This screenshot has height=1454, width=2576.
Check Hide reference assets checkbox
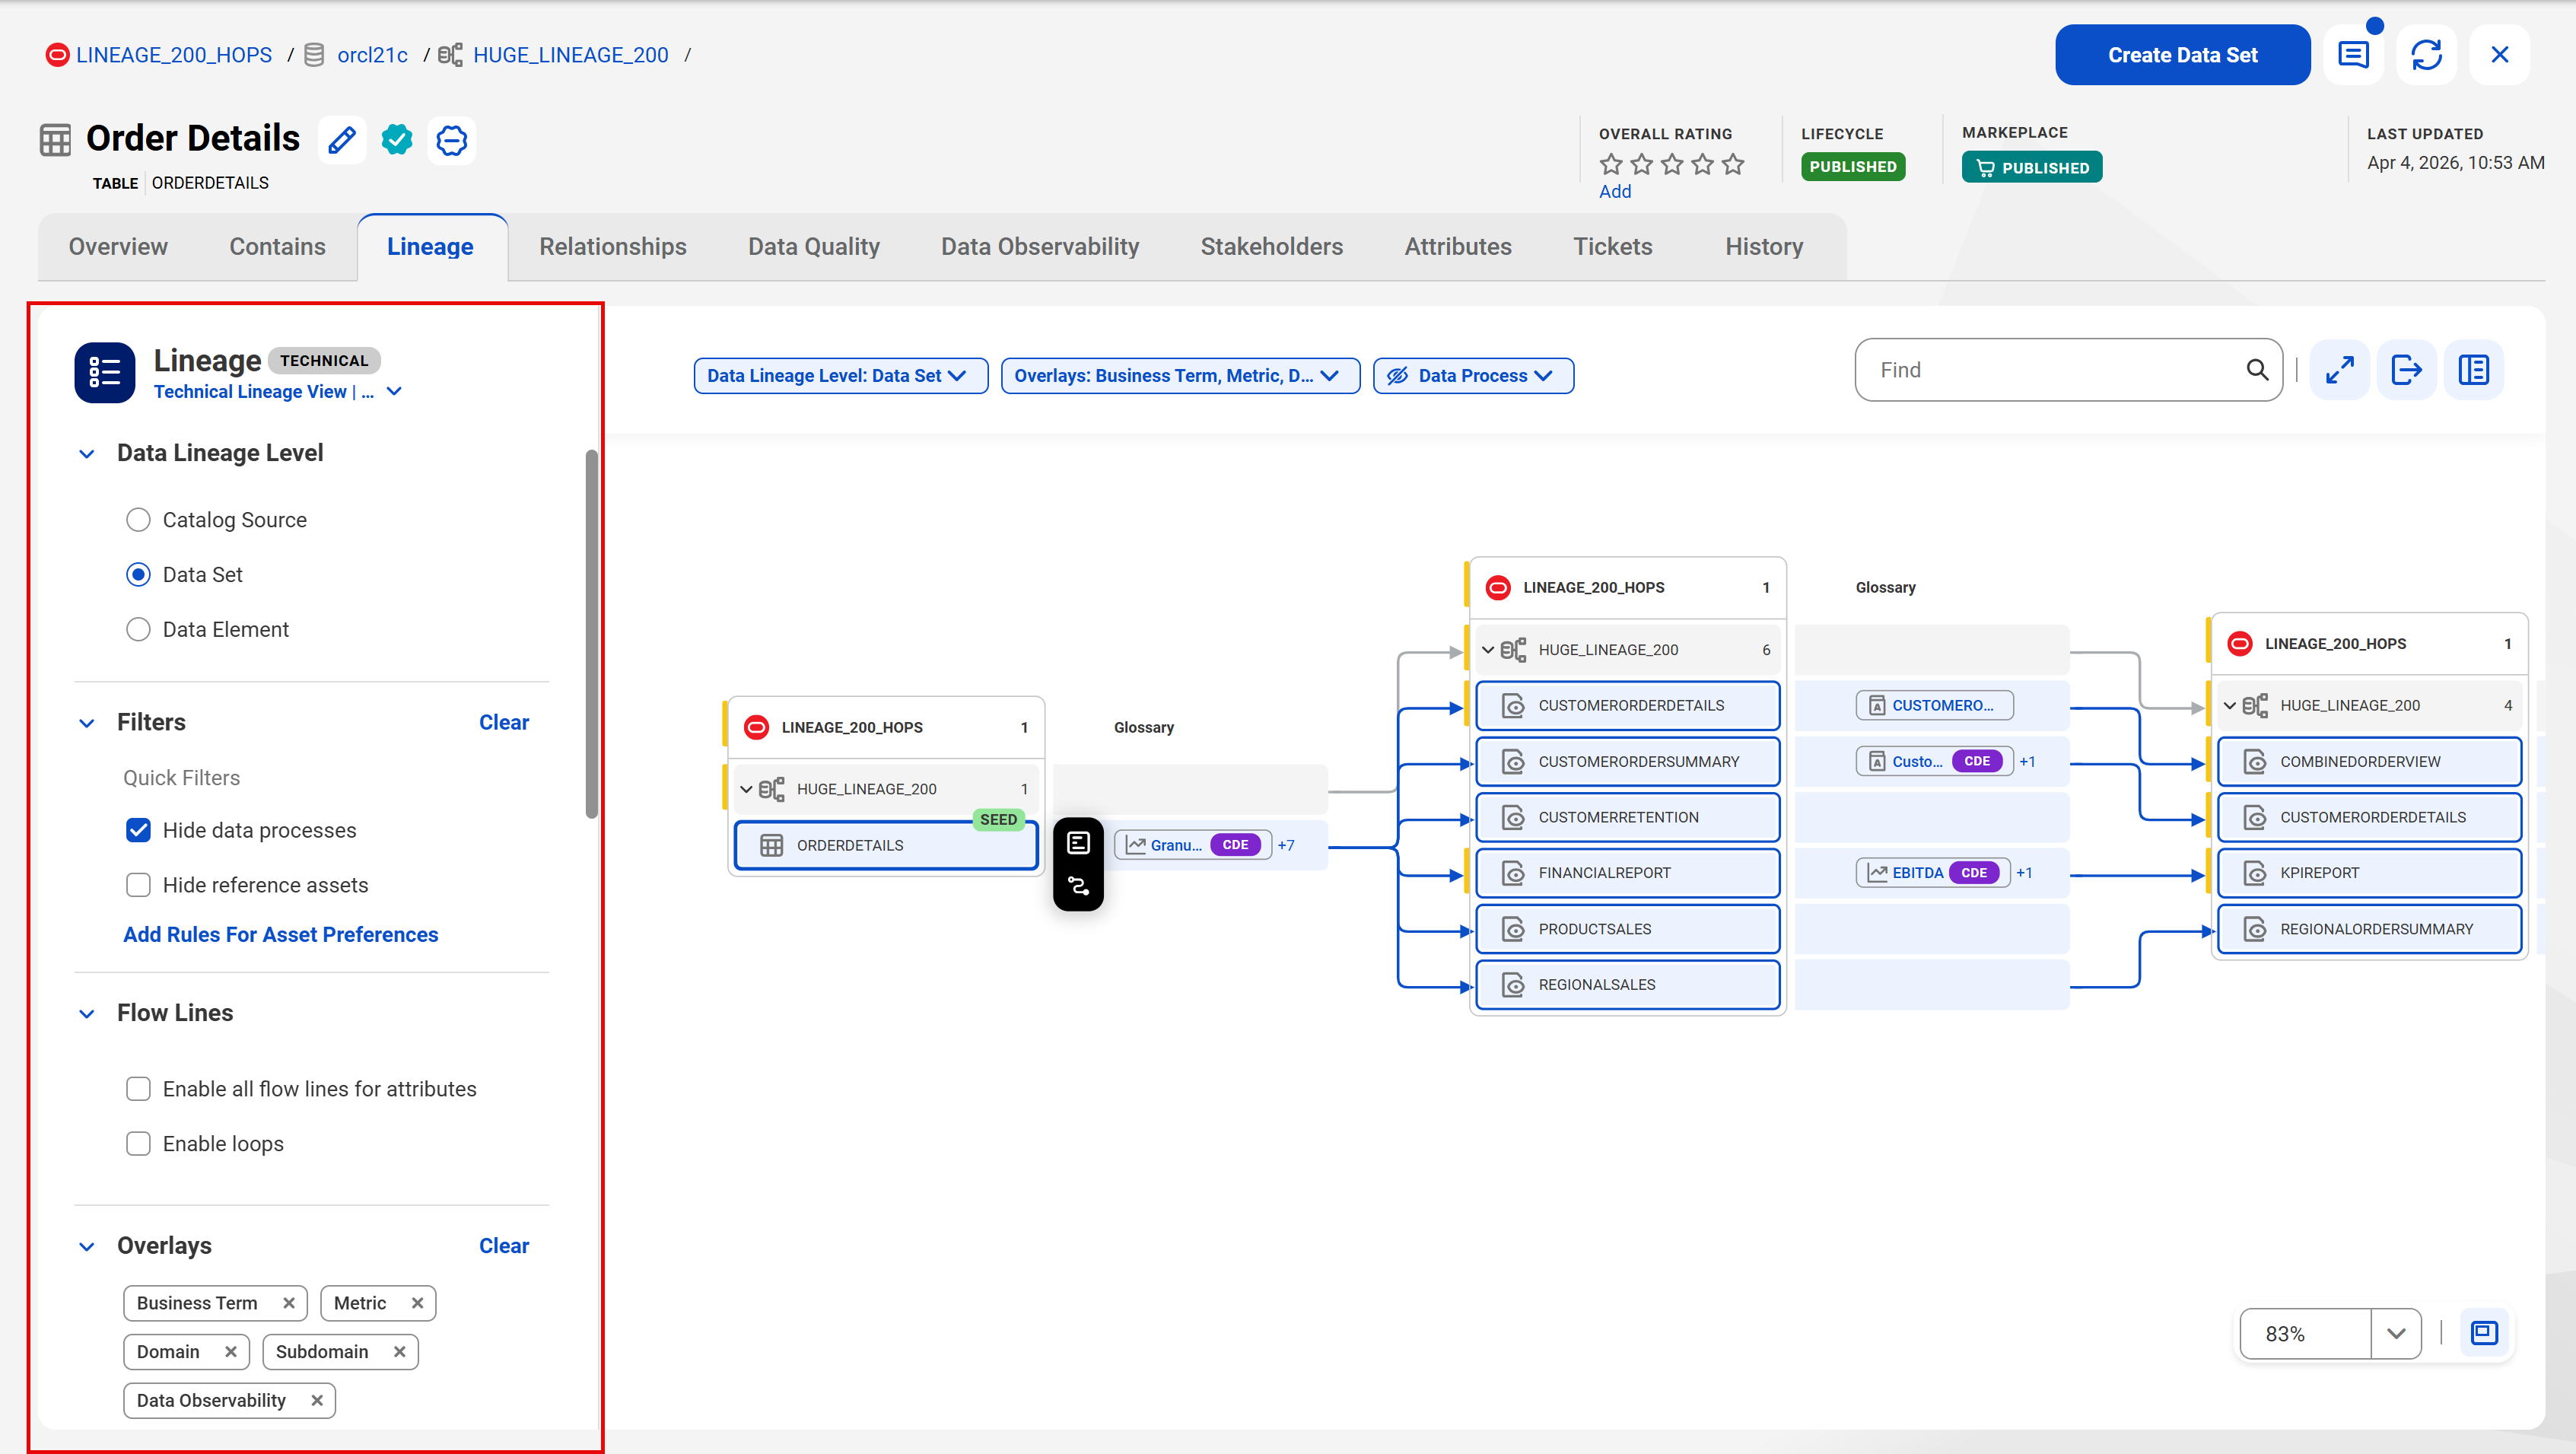138,886
